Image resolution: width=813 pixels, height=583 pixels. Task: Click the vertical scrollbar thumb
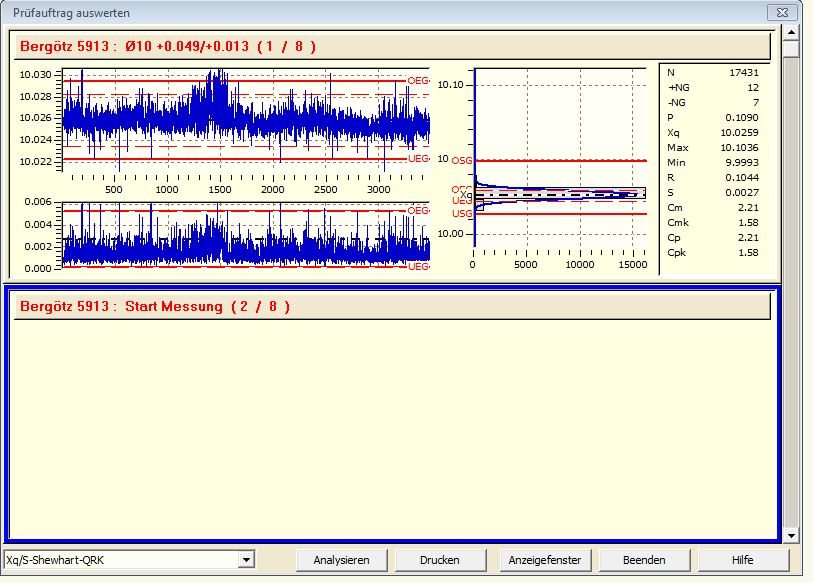[791, 50]
